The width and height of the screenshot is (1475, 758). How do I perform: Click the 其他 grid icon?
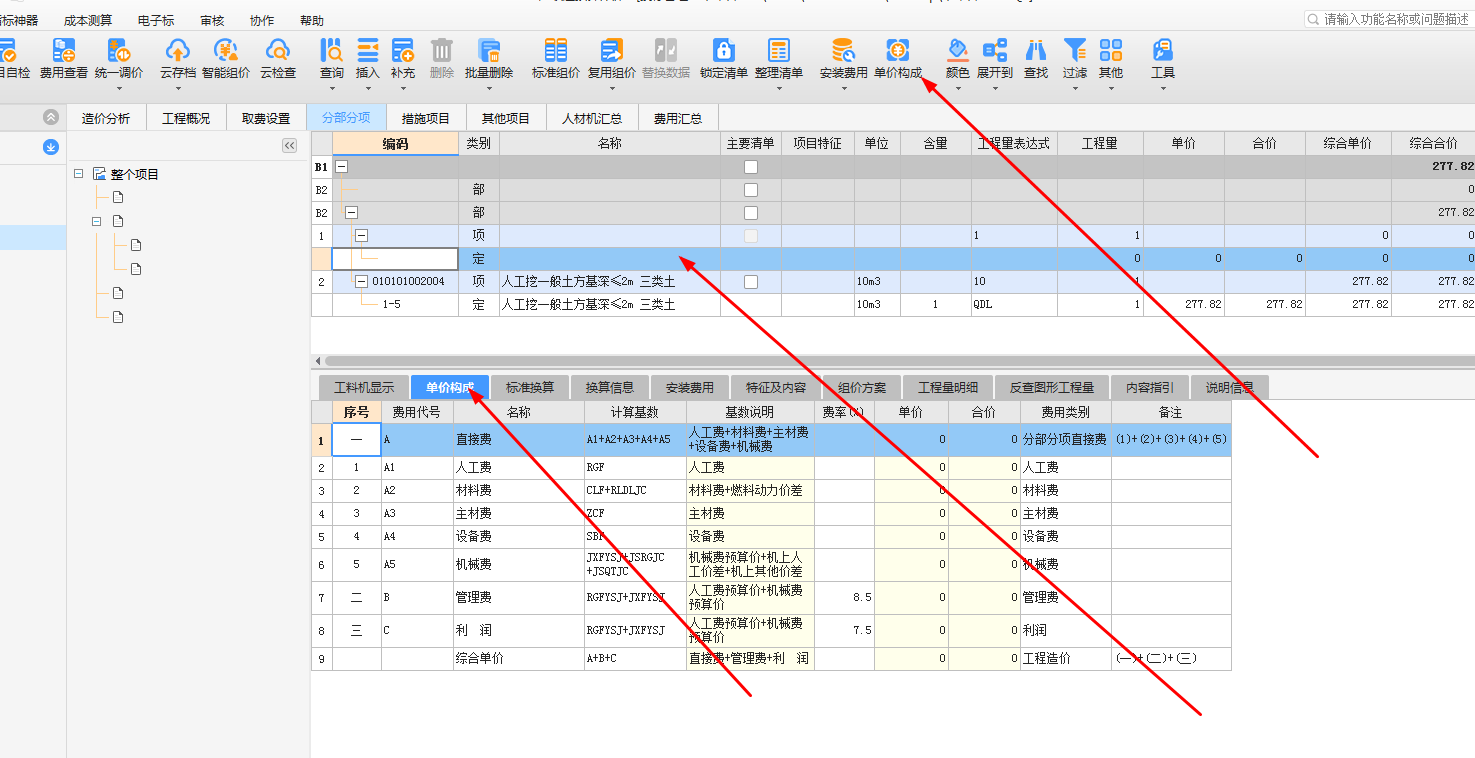point(1111,50)
